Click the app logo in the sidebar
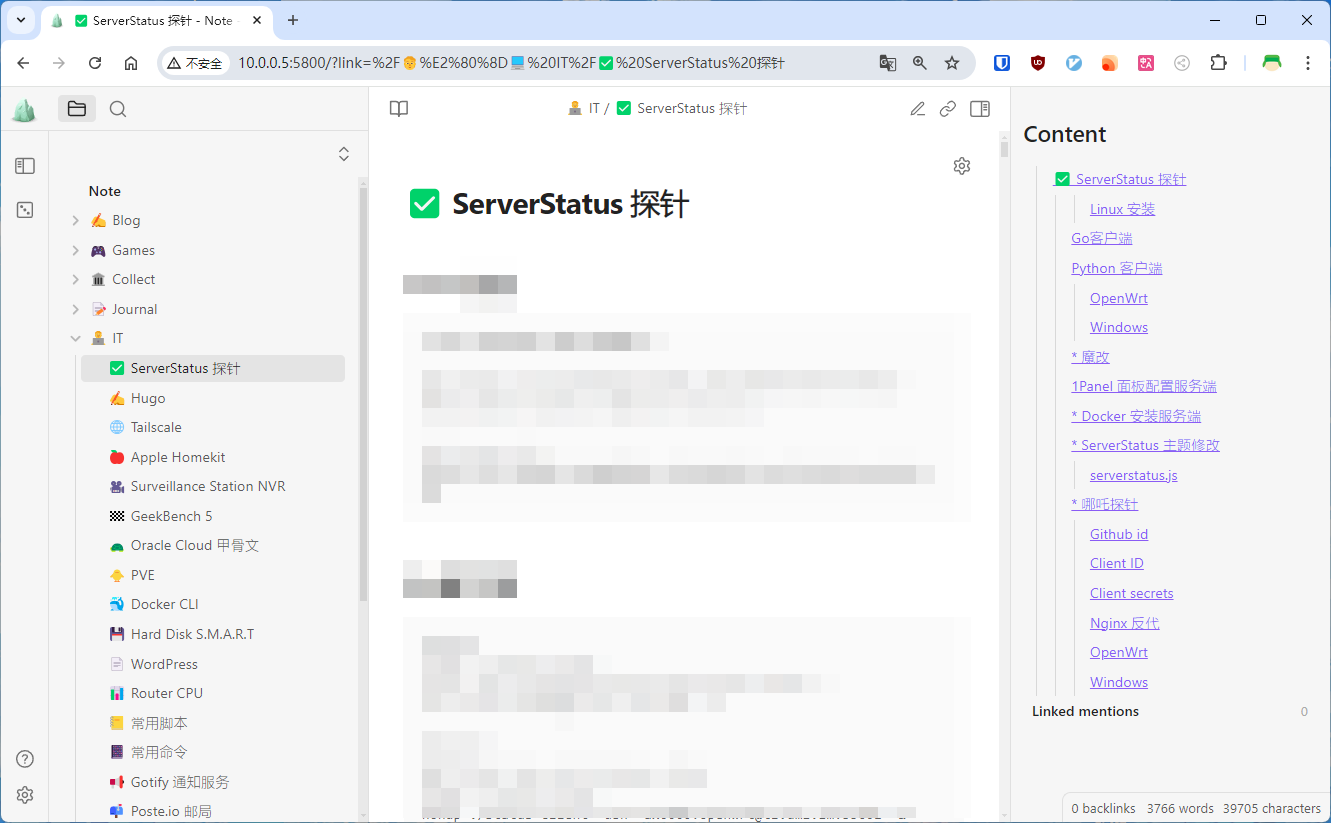Viewport: 1331px width, 823px height. (x=24, y=110)
